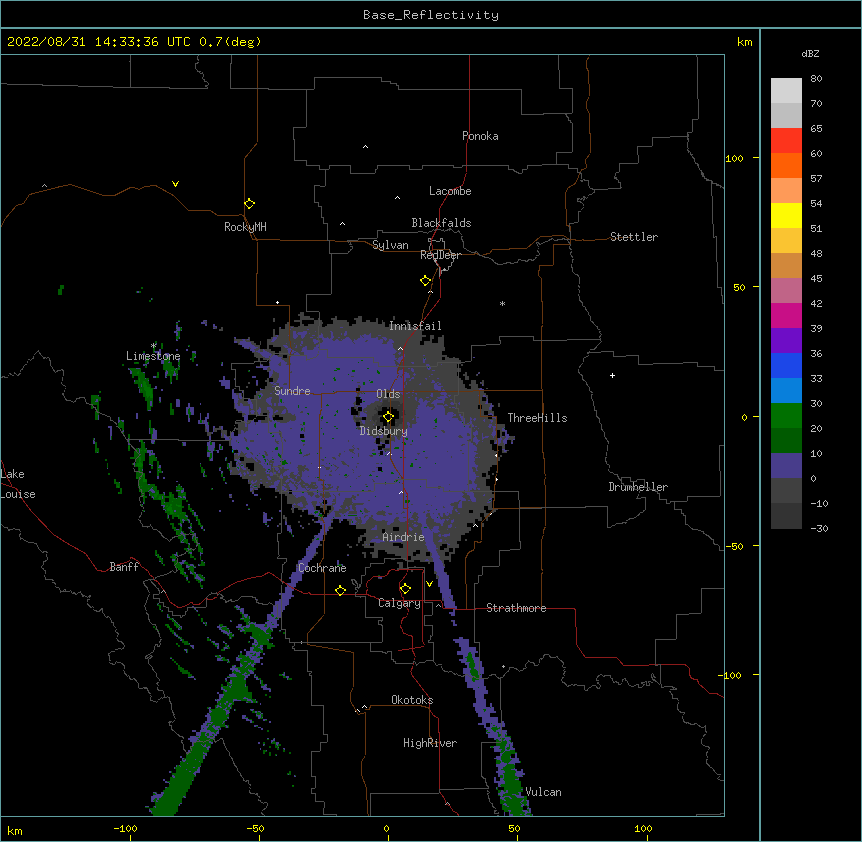Image resolution: width=862 pixels, height=842 pixels.
Task: Click the asterisk marker above Limestone label
Action: 153,346
